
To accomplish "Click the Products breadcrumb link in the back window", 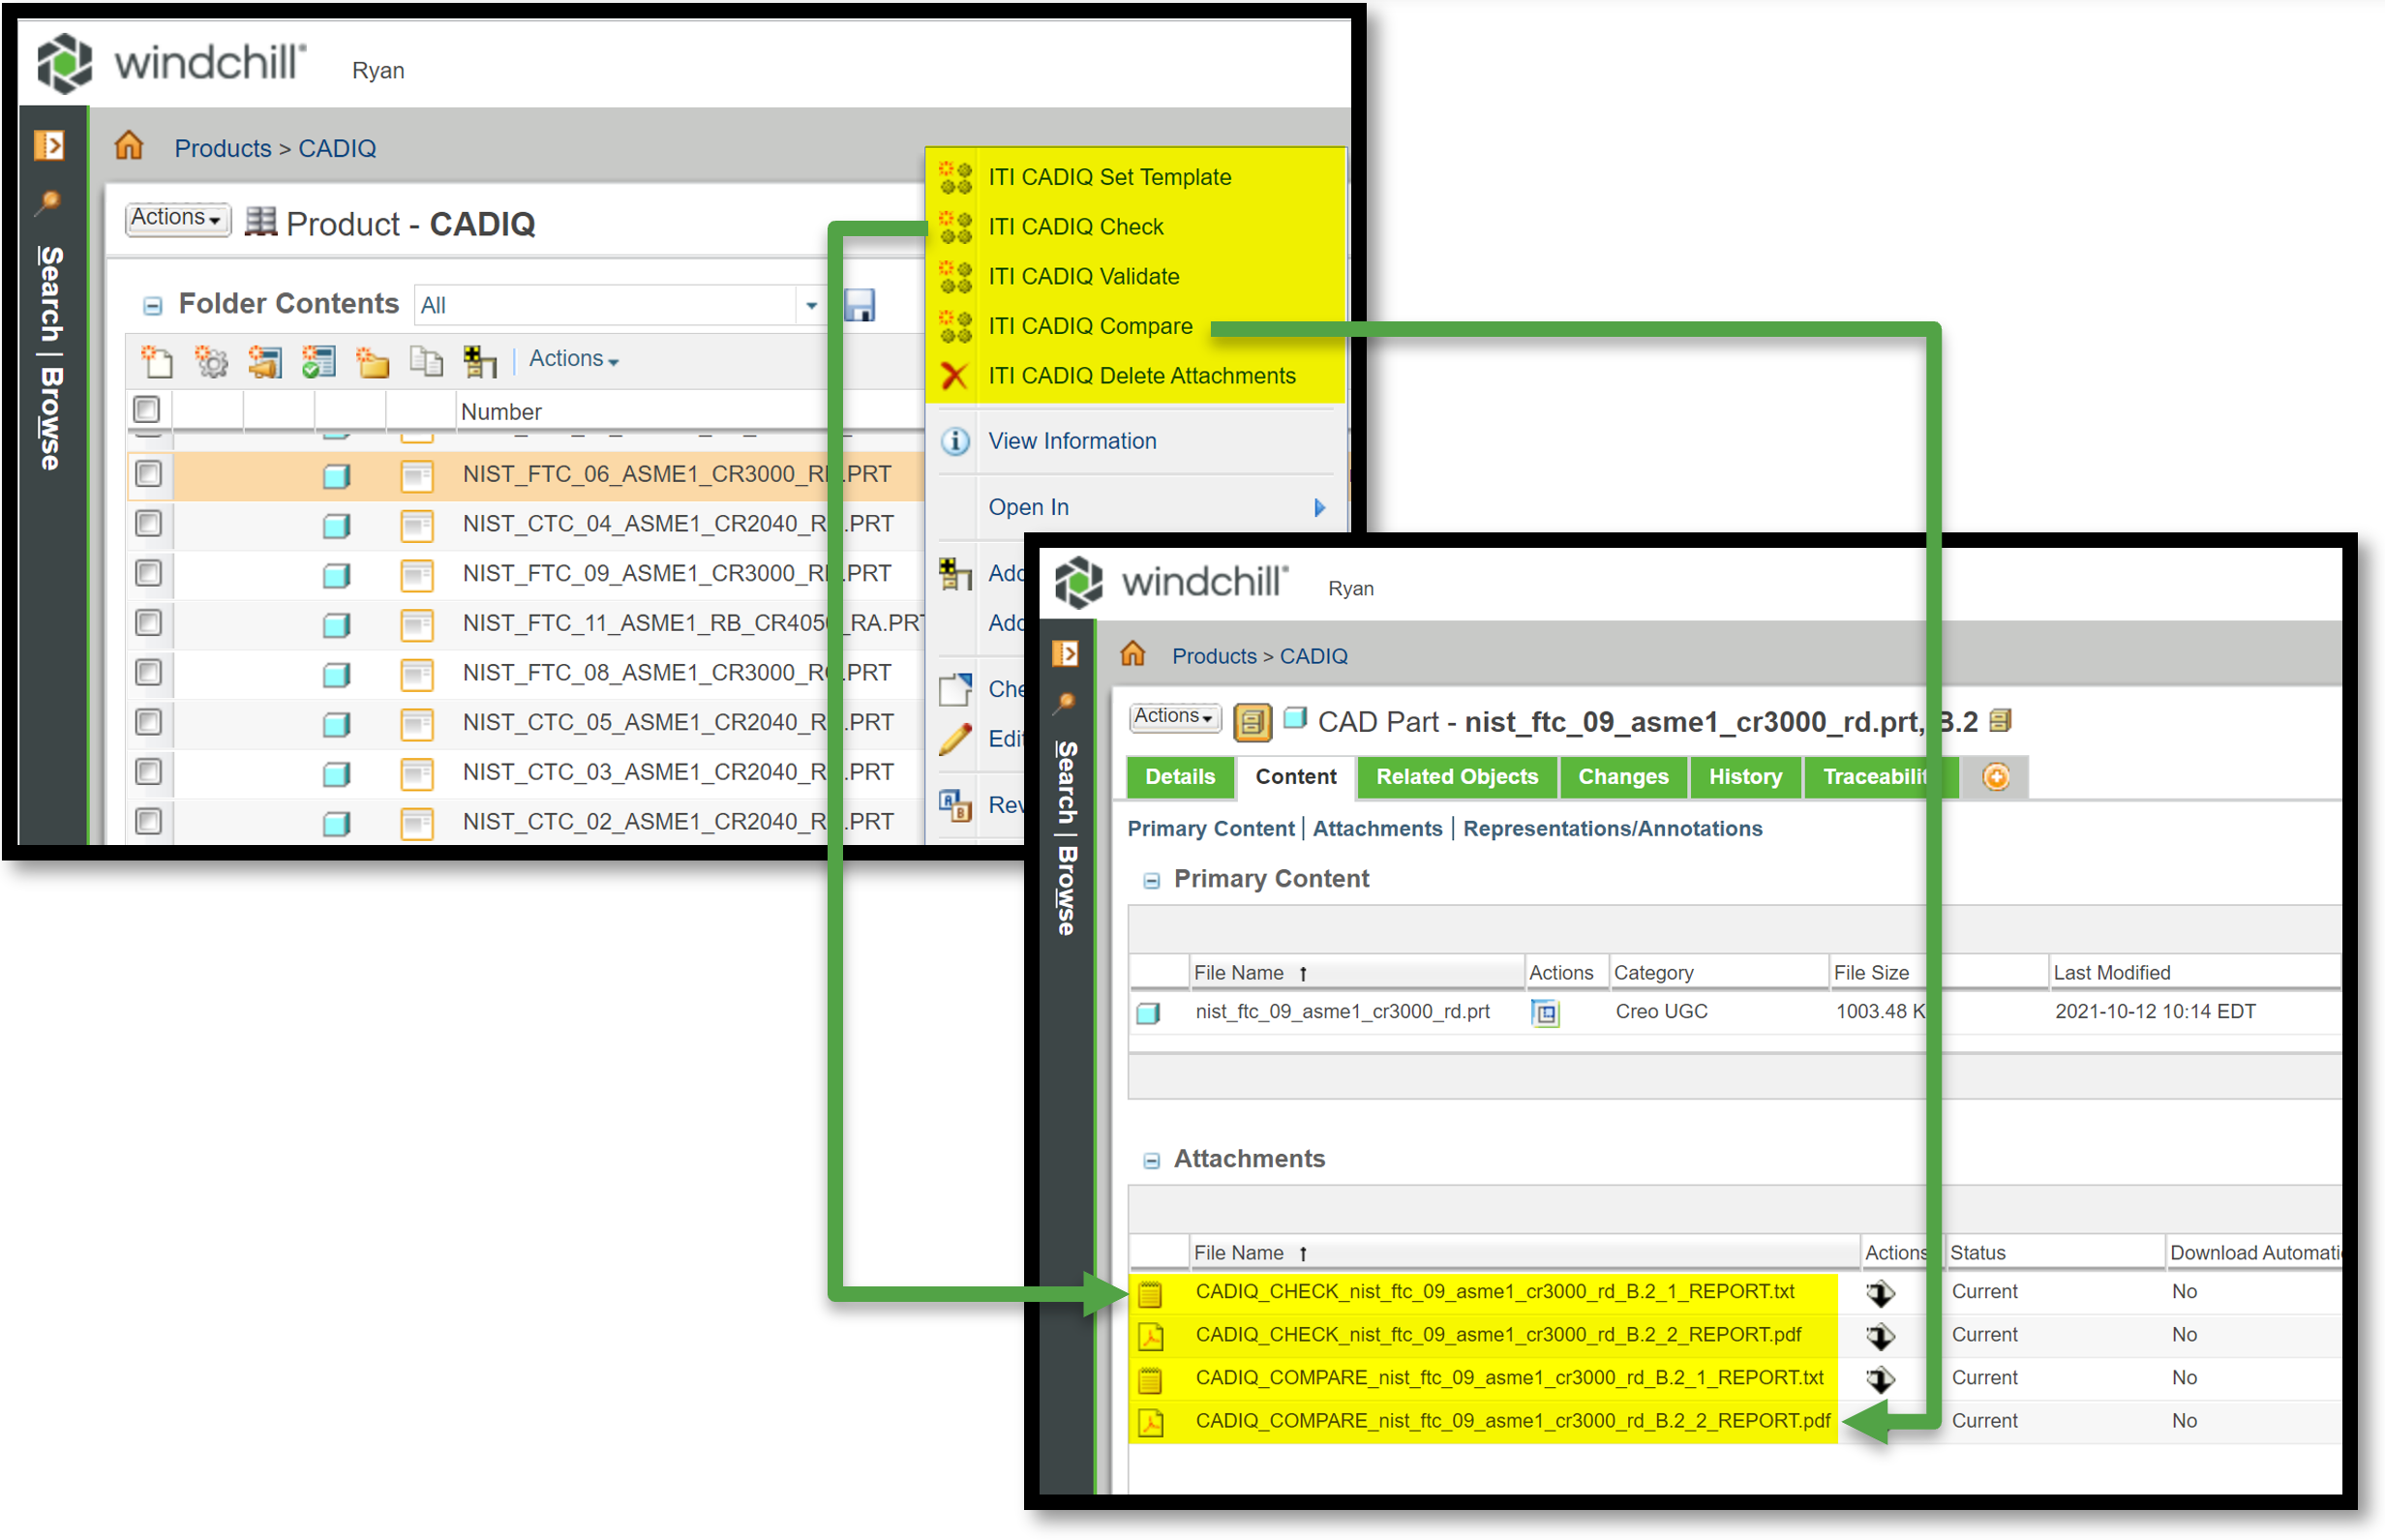I will (x=222, y=148).
